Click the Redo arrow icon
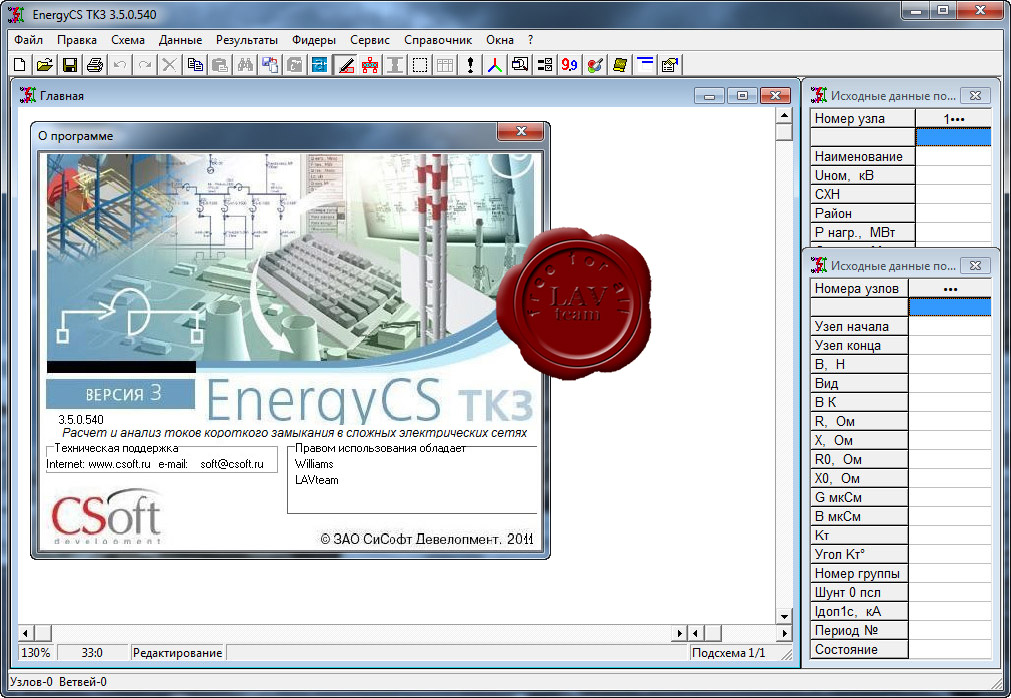This screenshot has height=698, width=1011. pyautogui.click(x=145, y=64)
